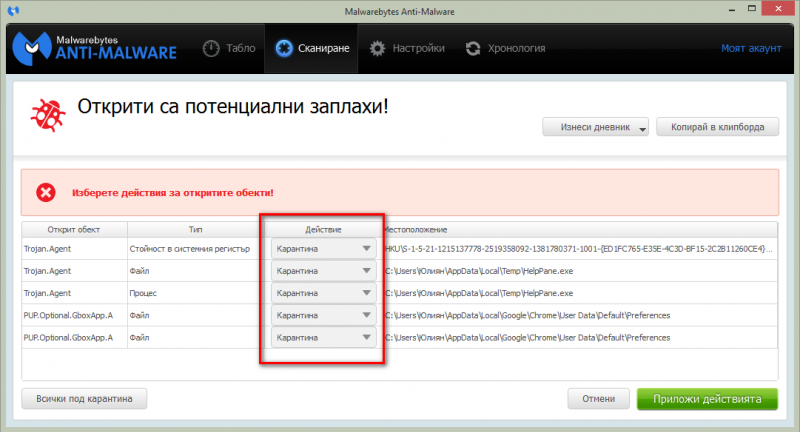Sort by the Открит обект column header
Image resolution: width=800 pixels, height=432 pixels.
click(74, 230)
